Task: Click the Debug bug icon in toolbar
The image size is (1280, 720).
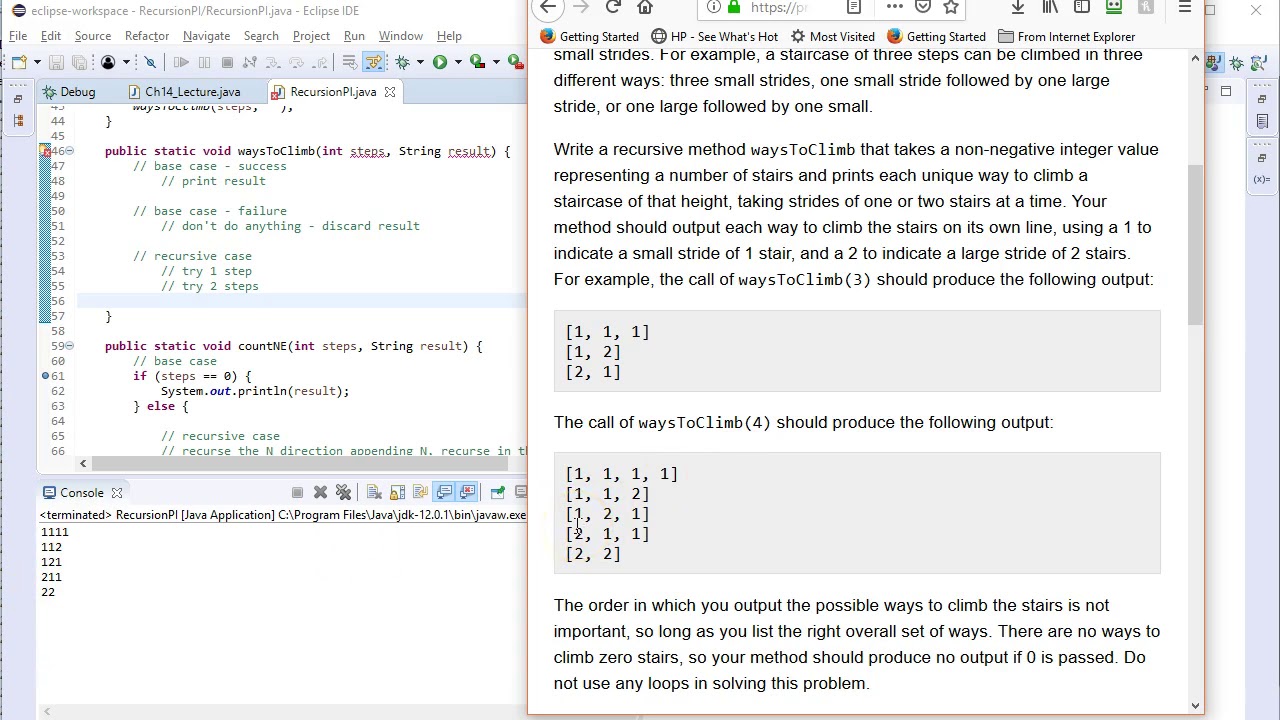Action: 402,62
